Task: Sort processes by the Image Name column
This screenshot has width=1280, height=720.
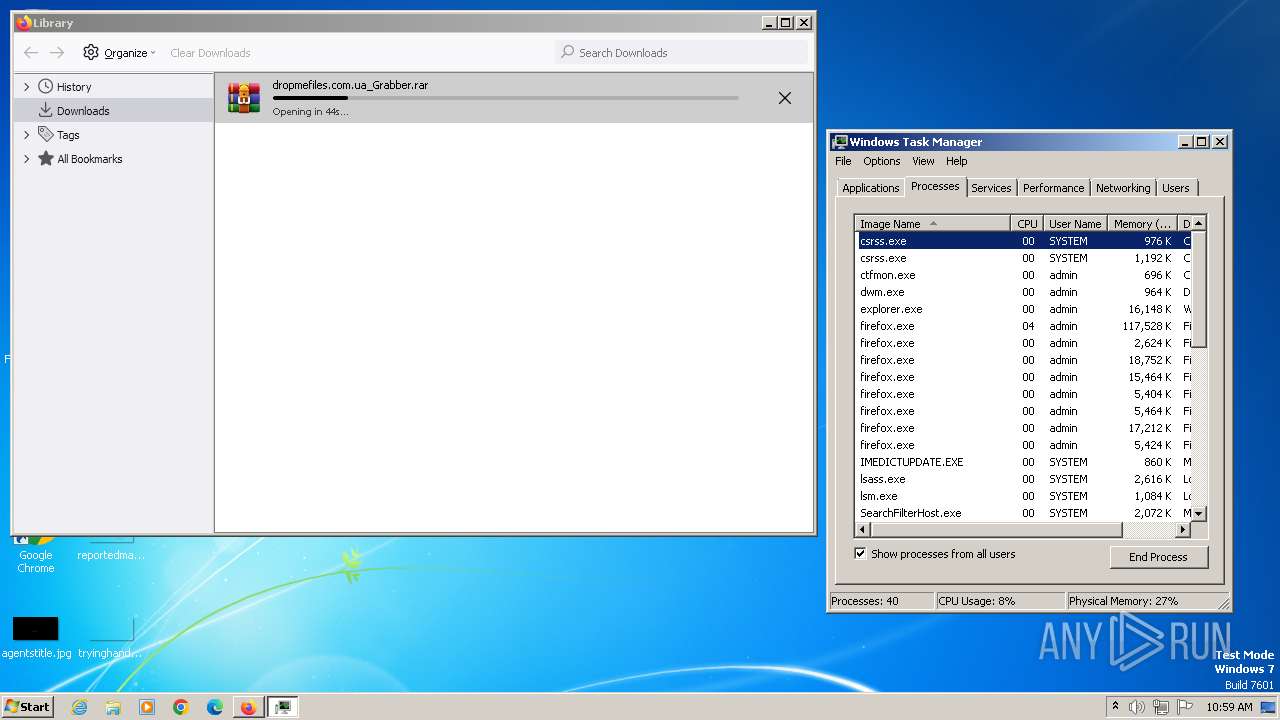Action: 933,224
